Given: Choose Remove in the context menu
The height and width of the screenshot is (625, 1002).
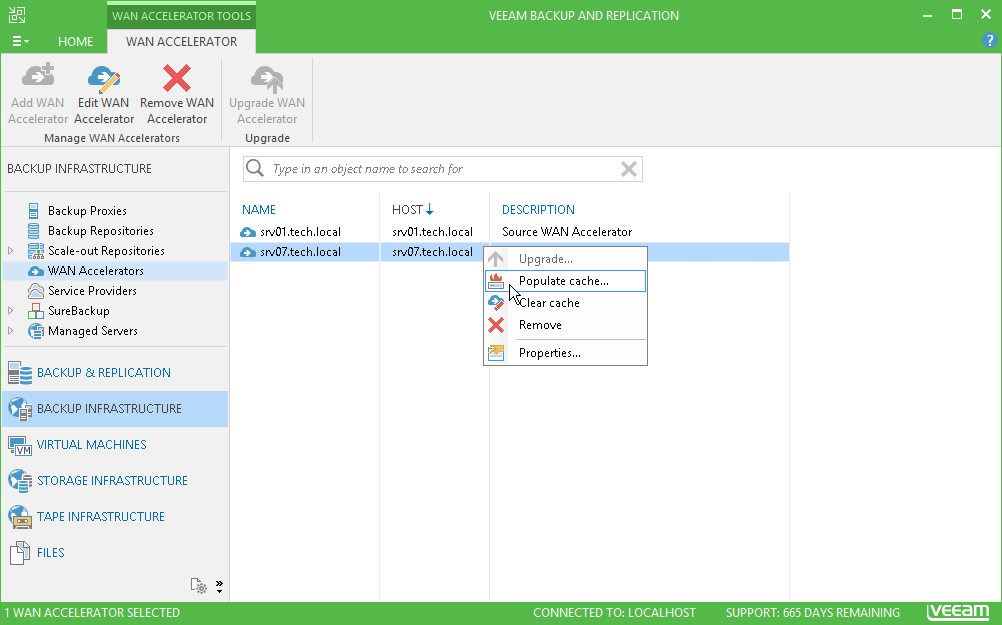Looking at the screenshot, I should tap(565, 325).
